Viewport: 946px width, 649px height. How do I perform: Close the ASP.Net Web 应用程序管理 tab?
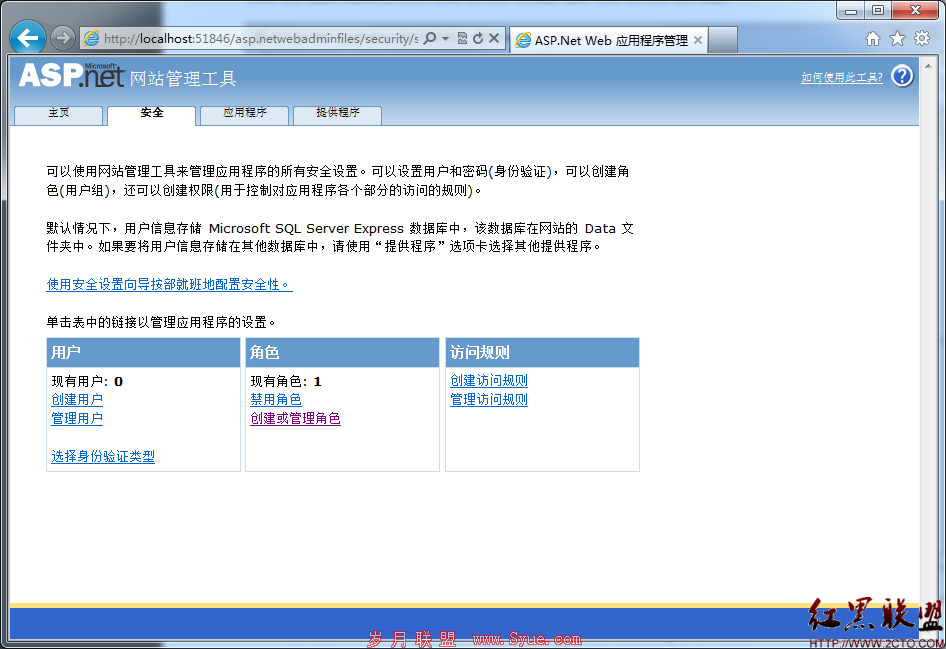[698, 40]
